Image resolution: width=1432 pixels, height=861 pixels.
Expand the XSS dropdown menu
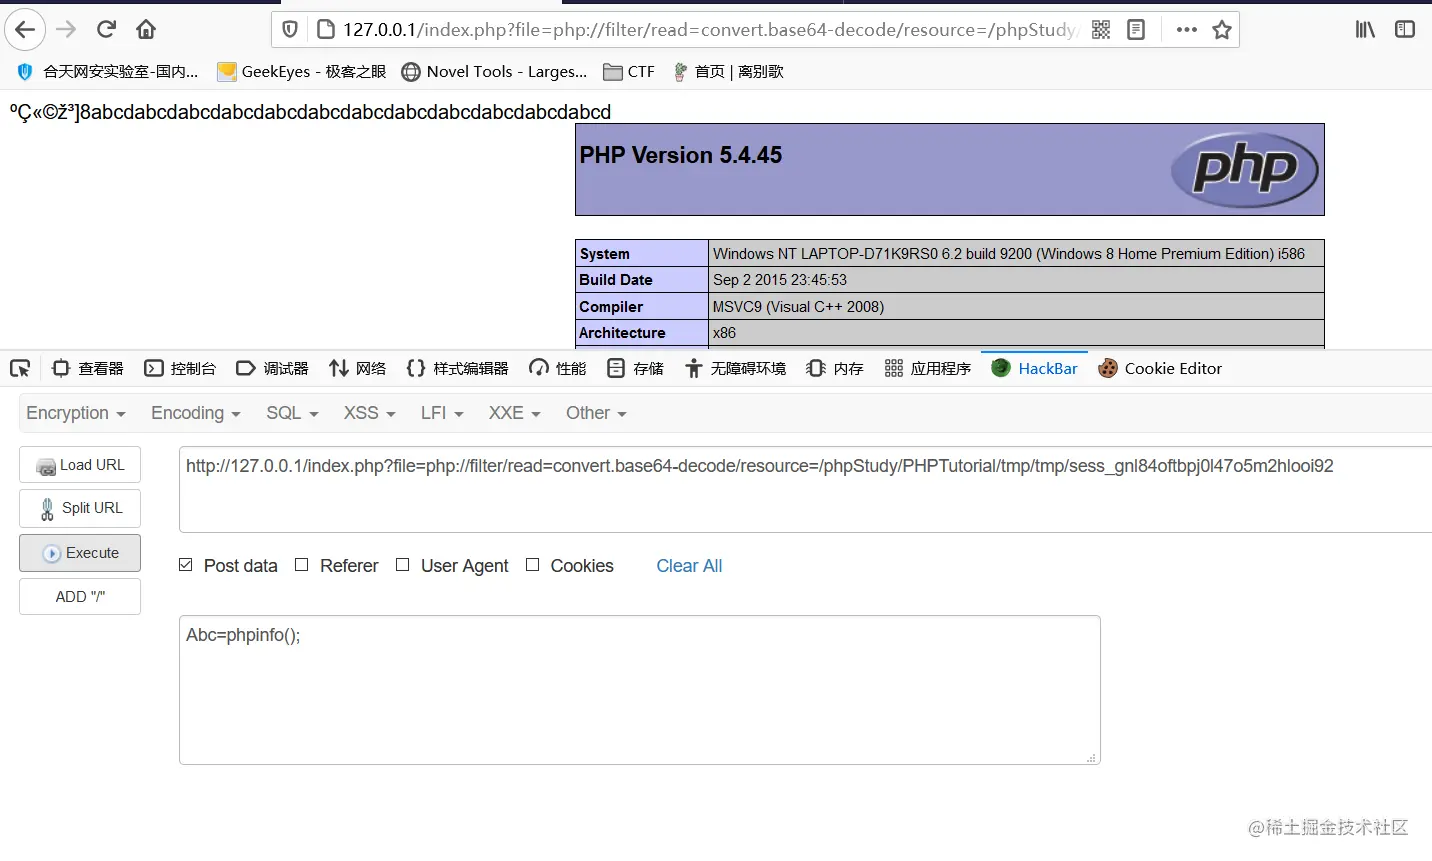[x=370, y=413]
